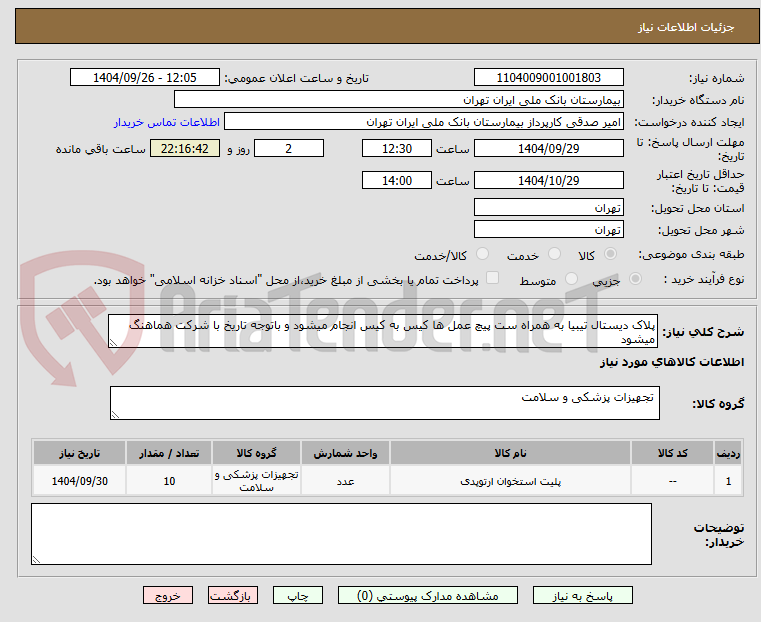
Task: Open اطلاعات تماس خریدار link
Action: [167, 122]
